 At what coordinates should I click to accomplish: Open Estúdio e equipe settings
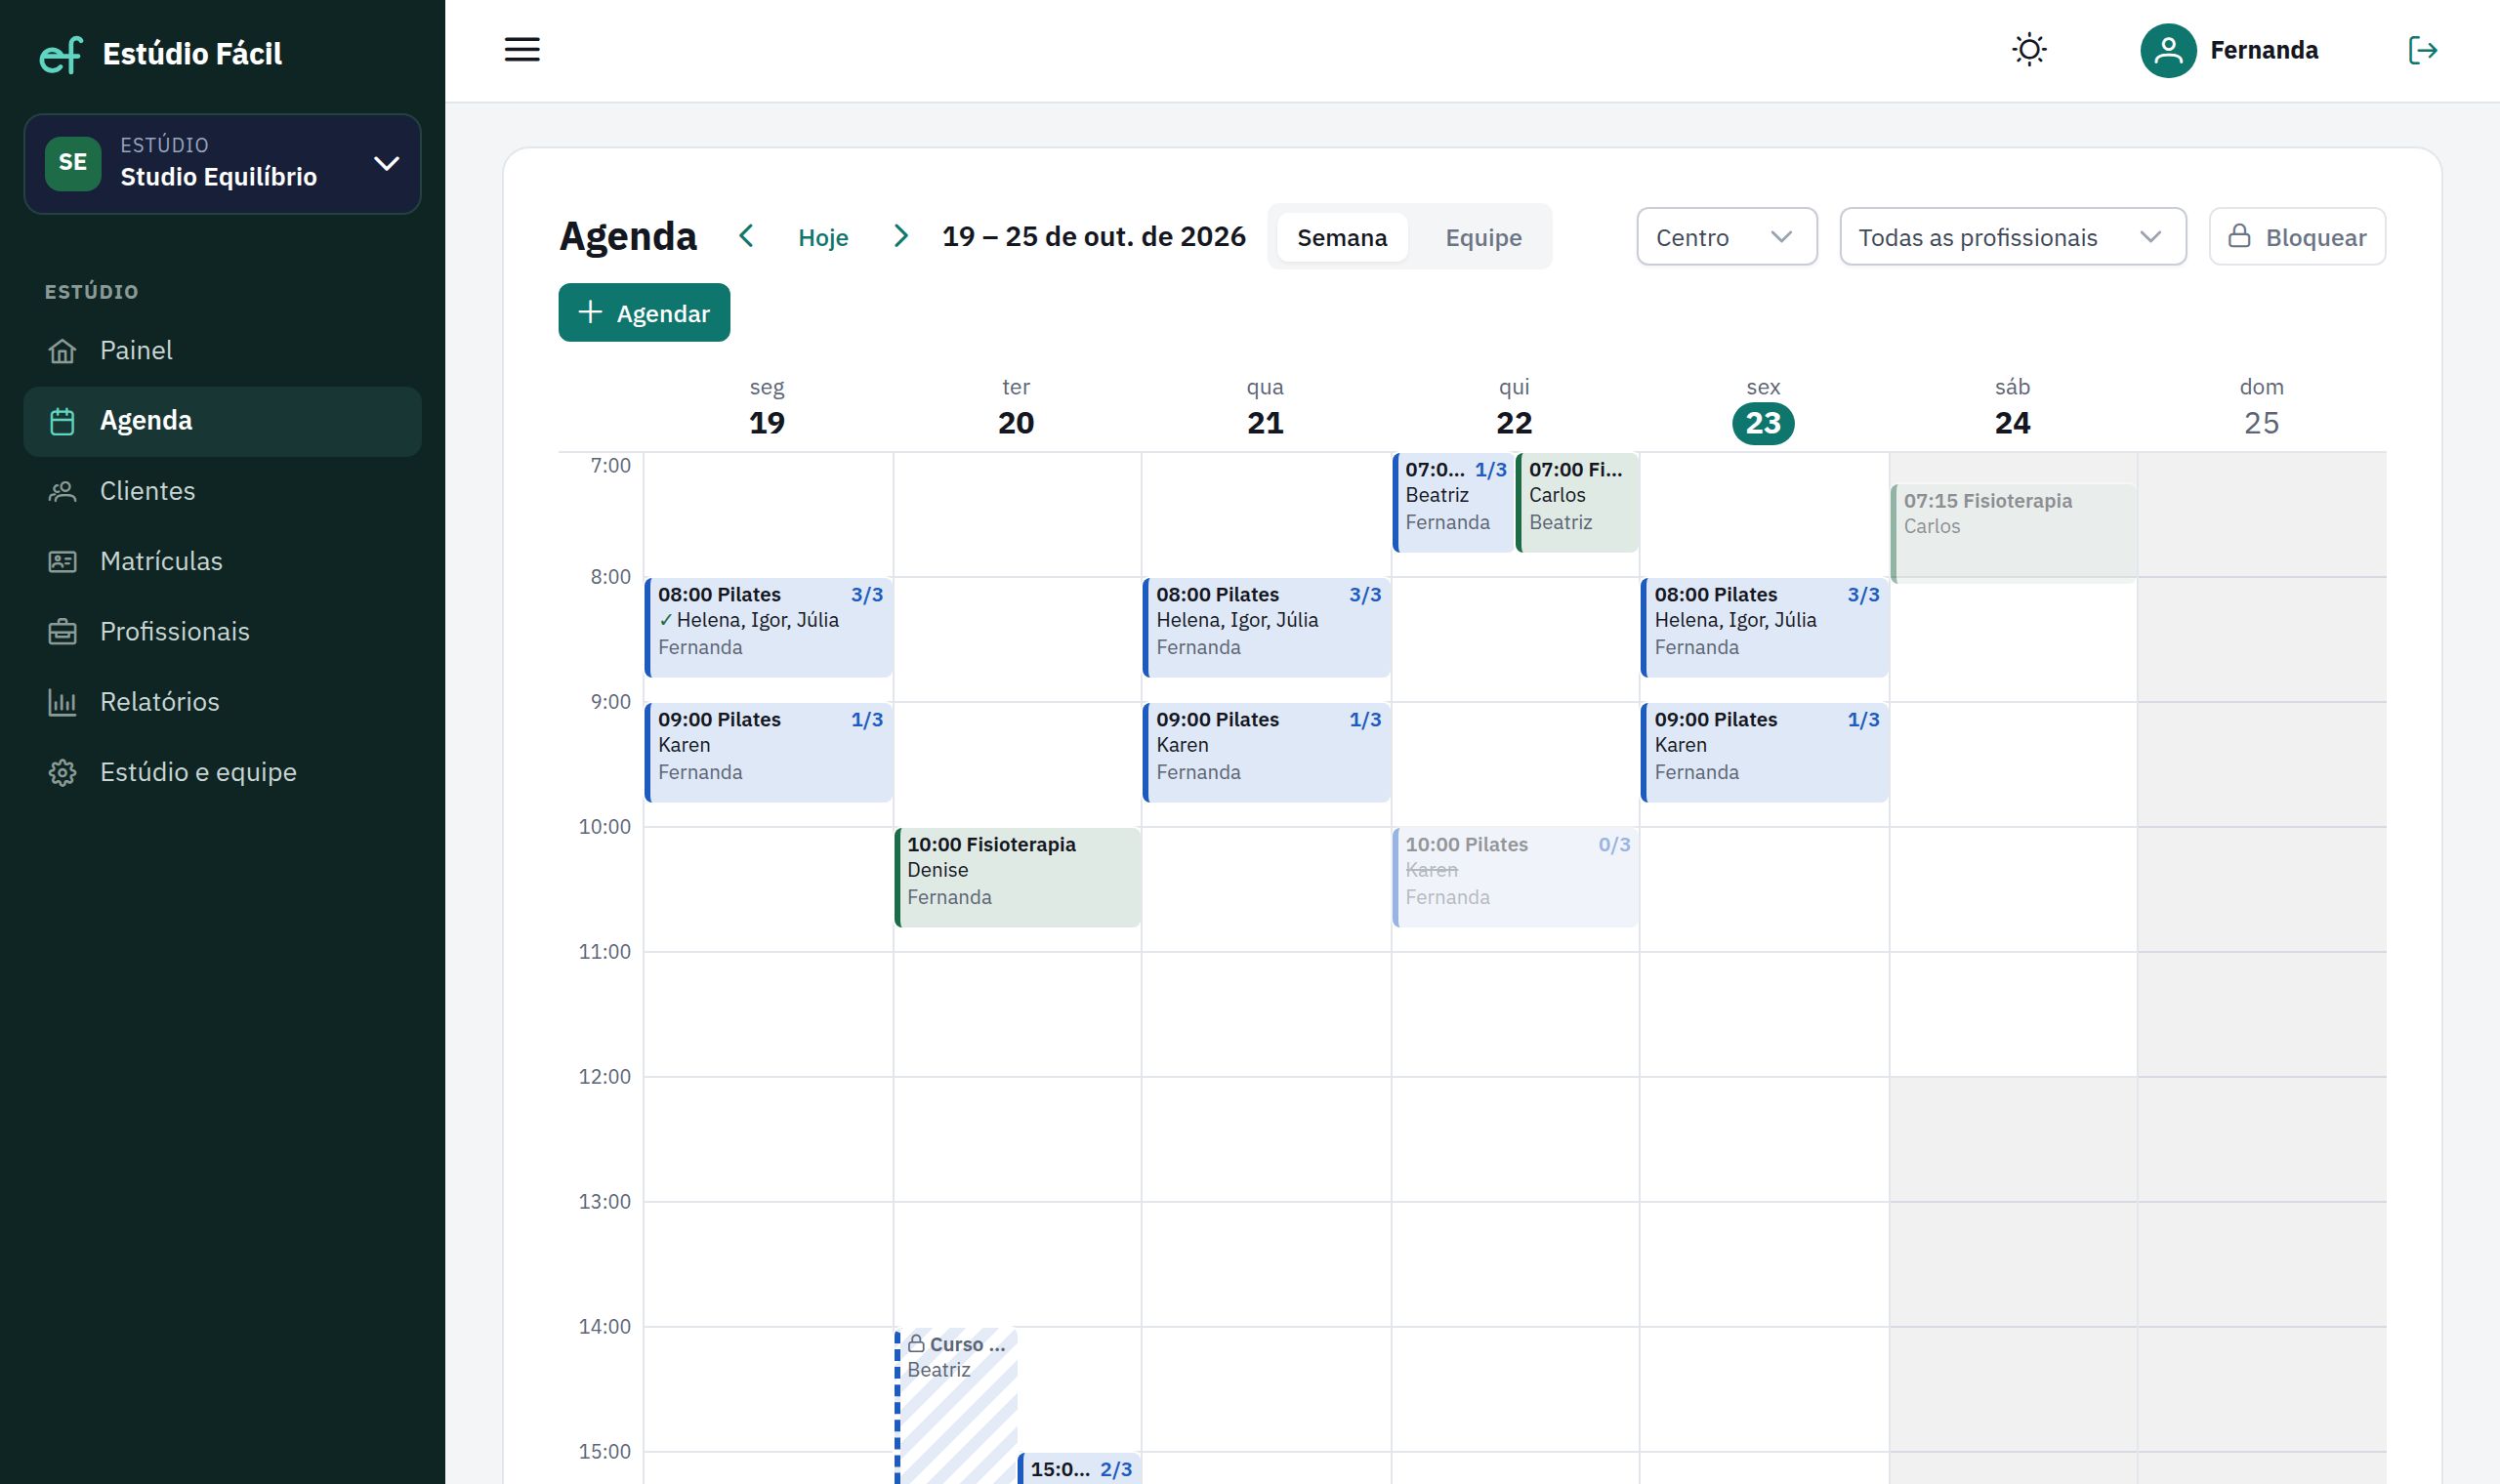pos(222,772)
